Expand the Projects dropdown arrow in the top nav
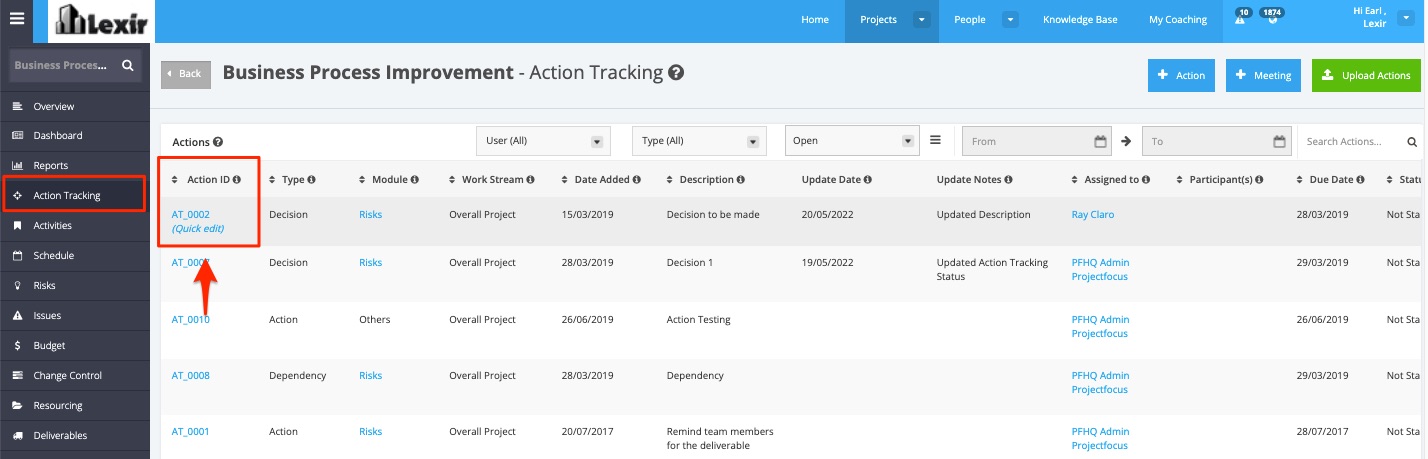Viewport: 1428px width, 459px height. pos(922,19)
